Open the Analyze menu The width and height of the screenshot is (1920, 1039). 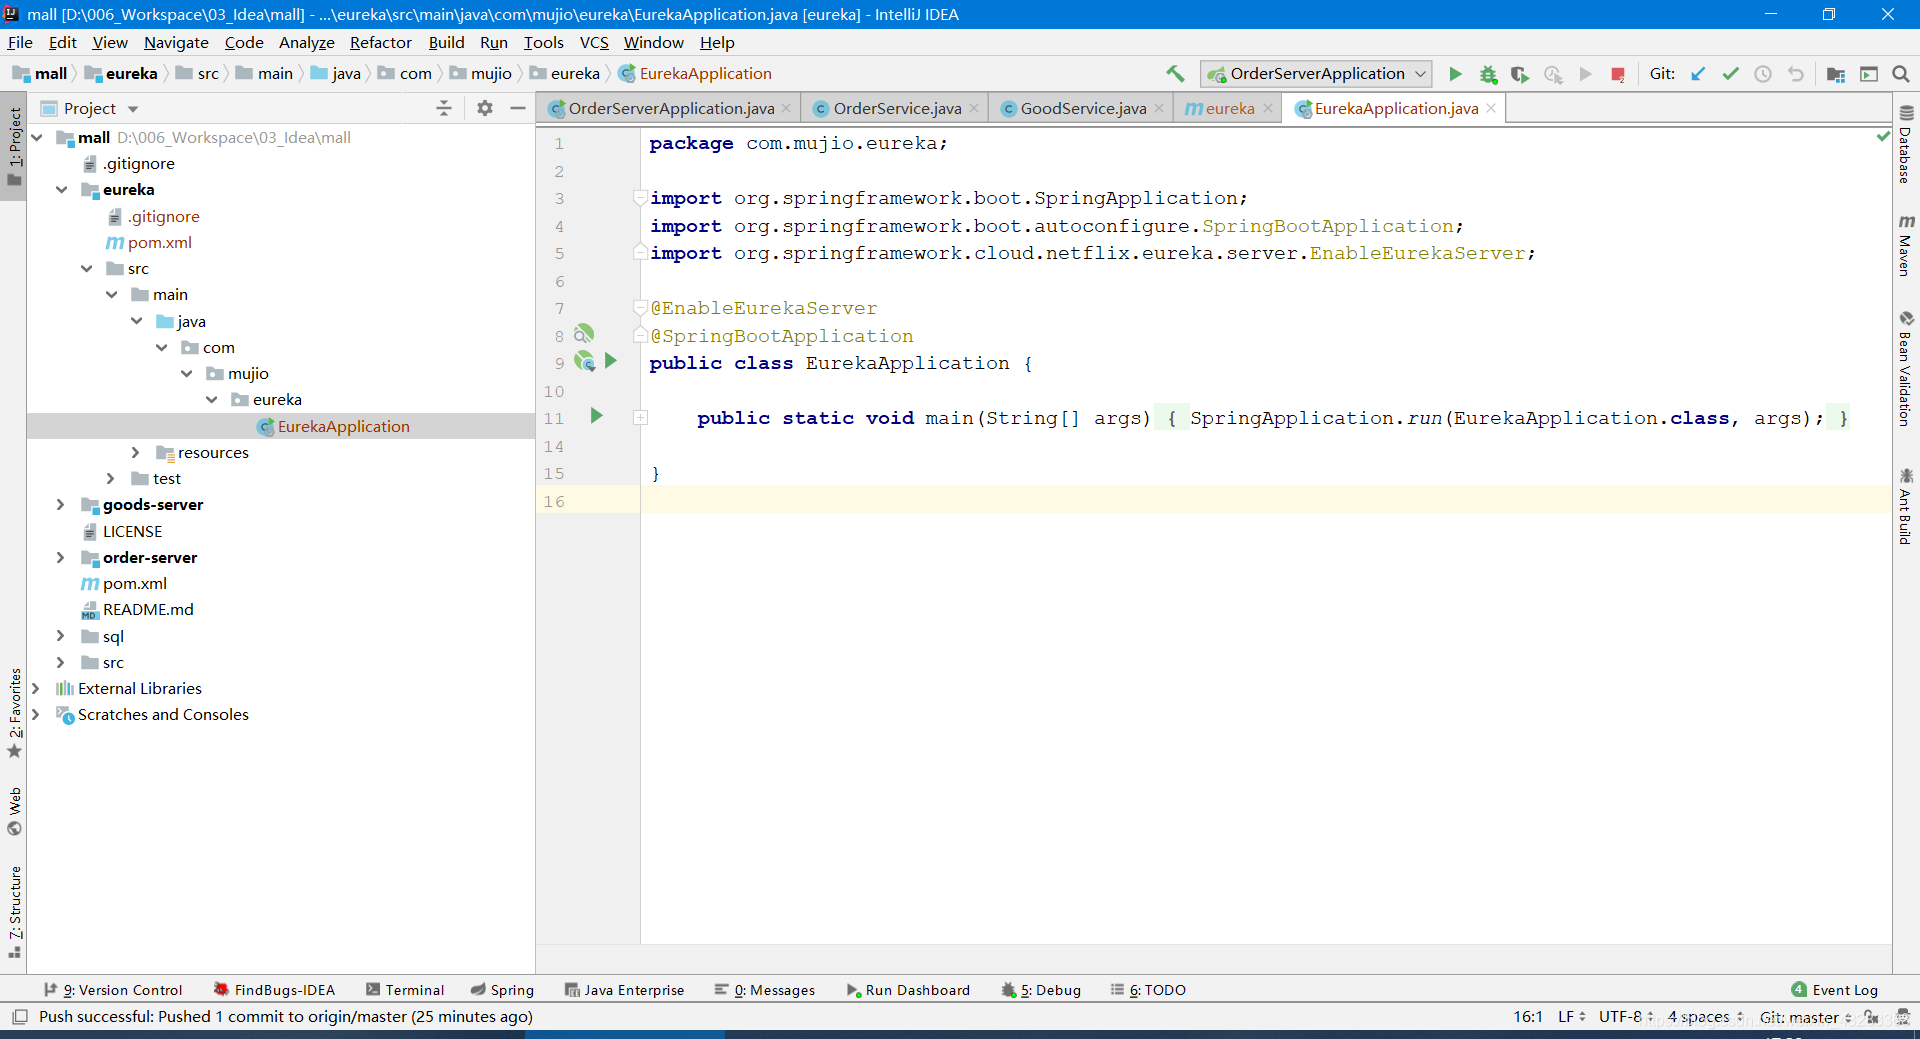click(x=306, y=42)
